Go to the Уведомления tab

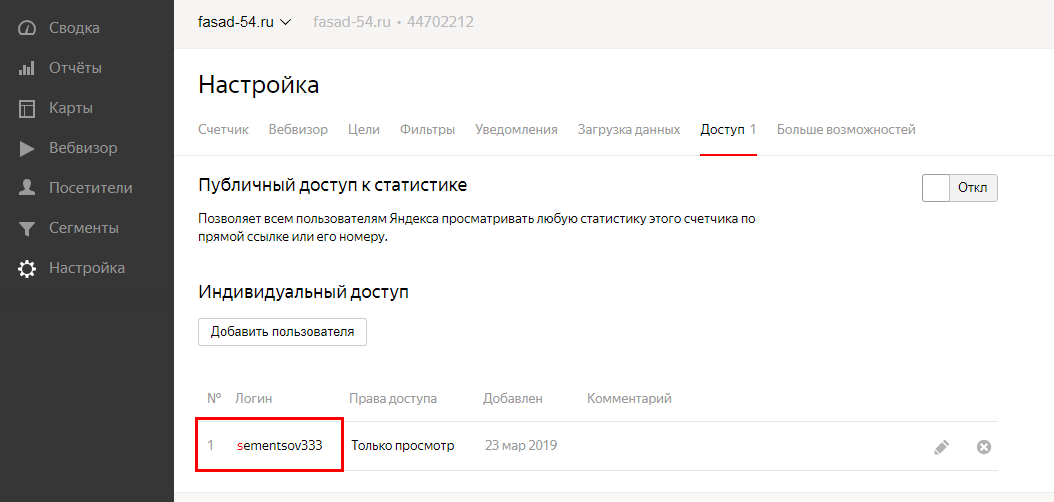click(x=516, y=130)
